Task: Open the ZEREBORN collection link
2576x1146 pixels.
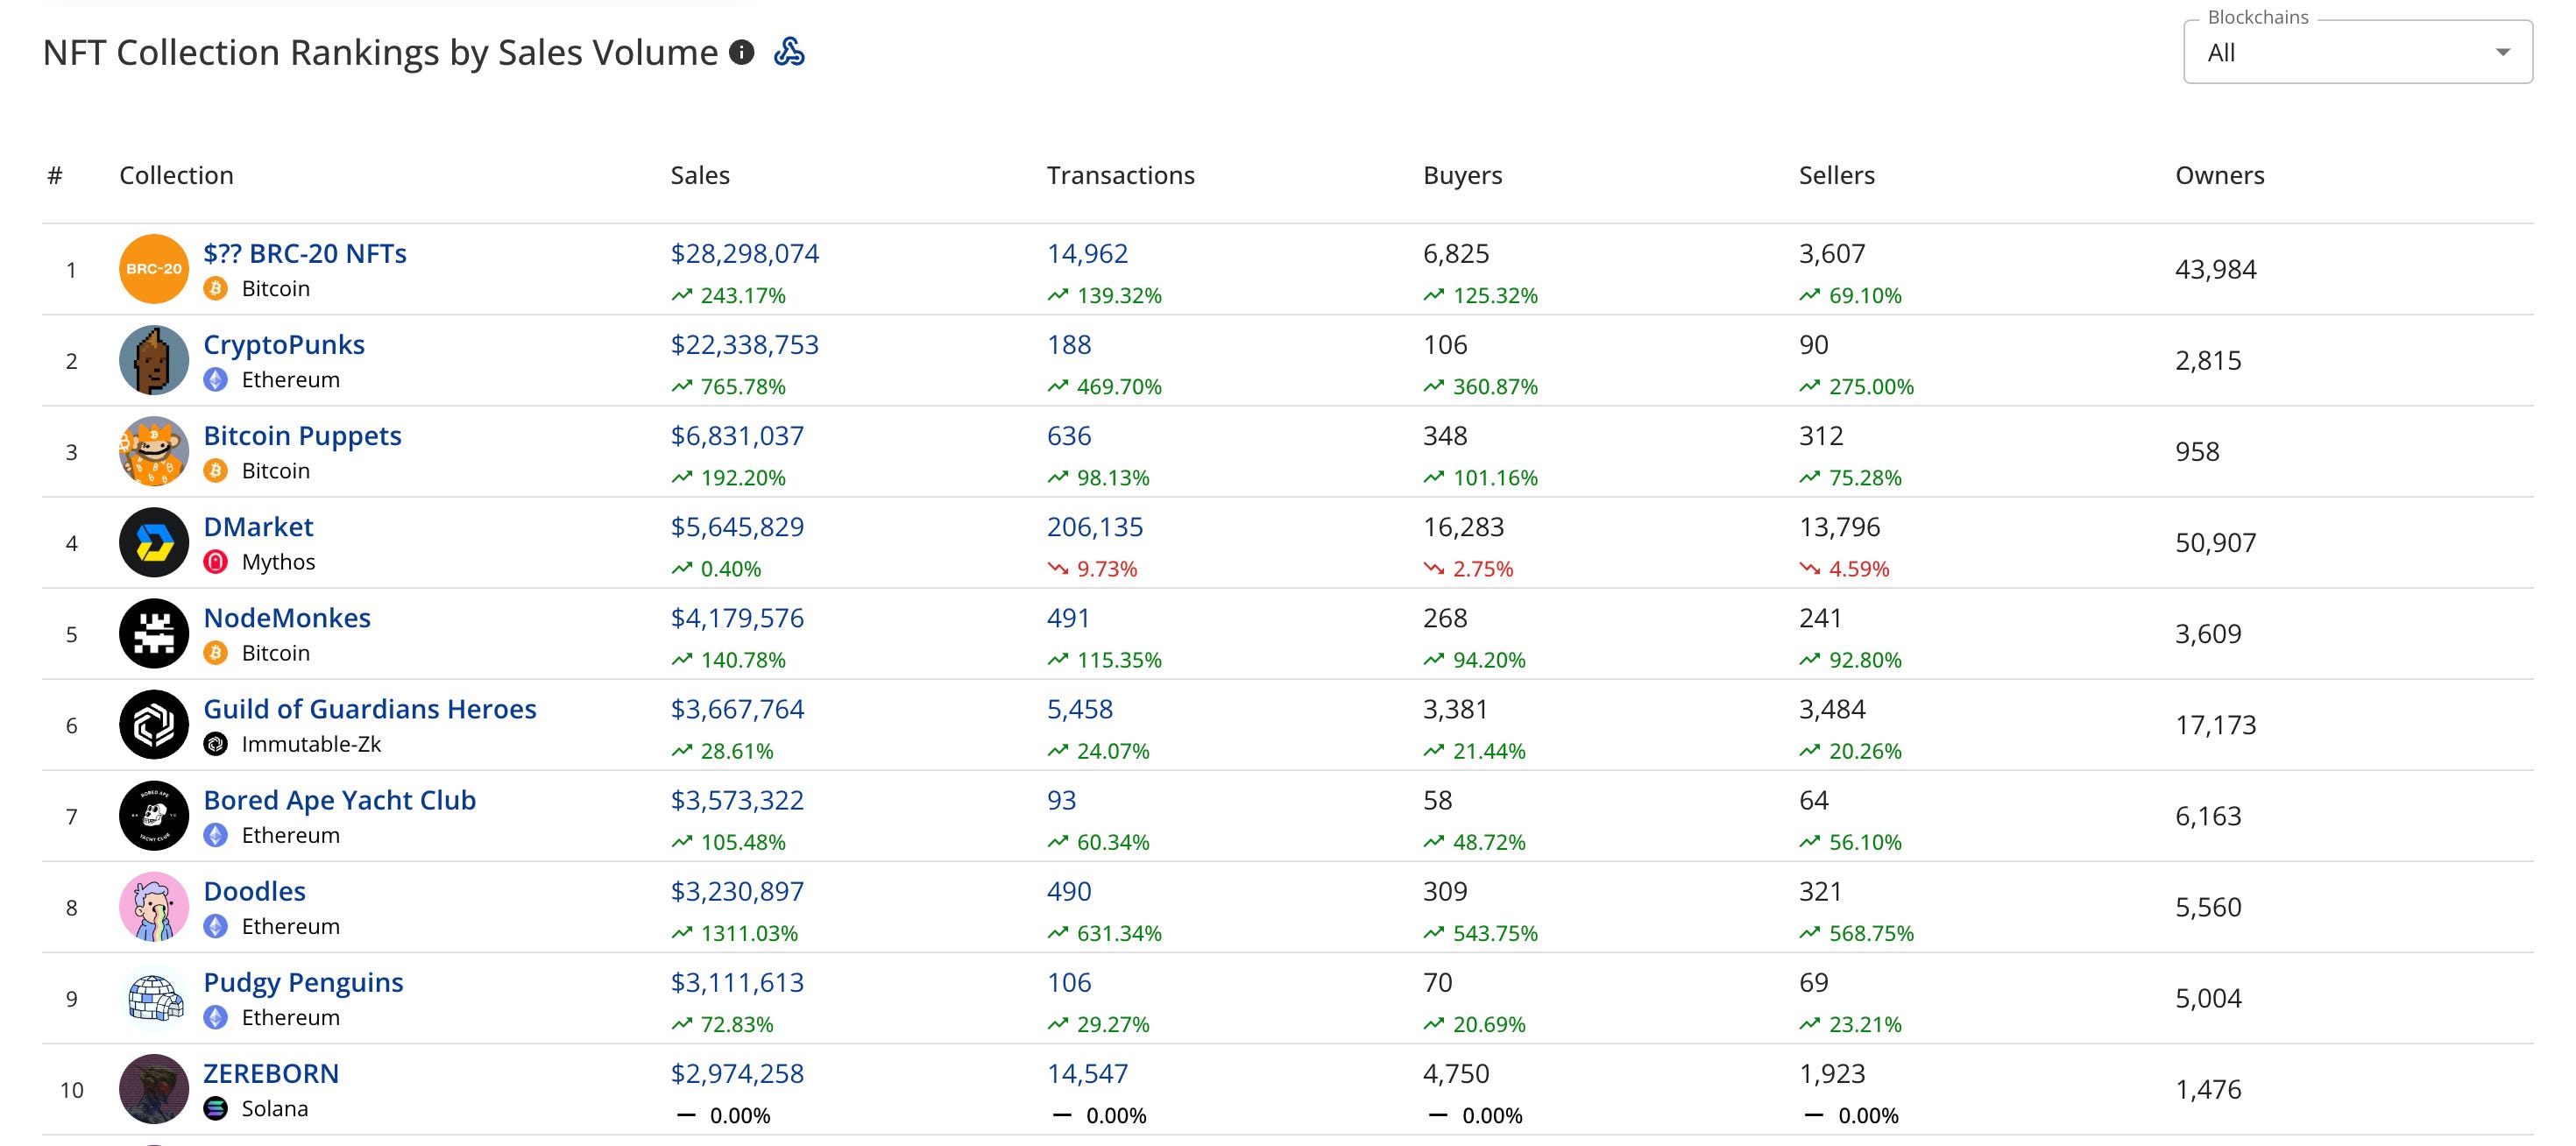Action: click(271, 1073)
